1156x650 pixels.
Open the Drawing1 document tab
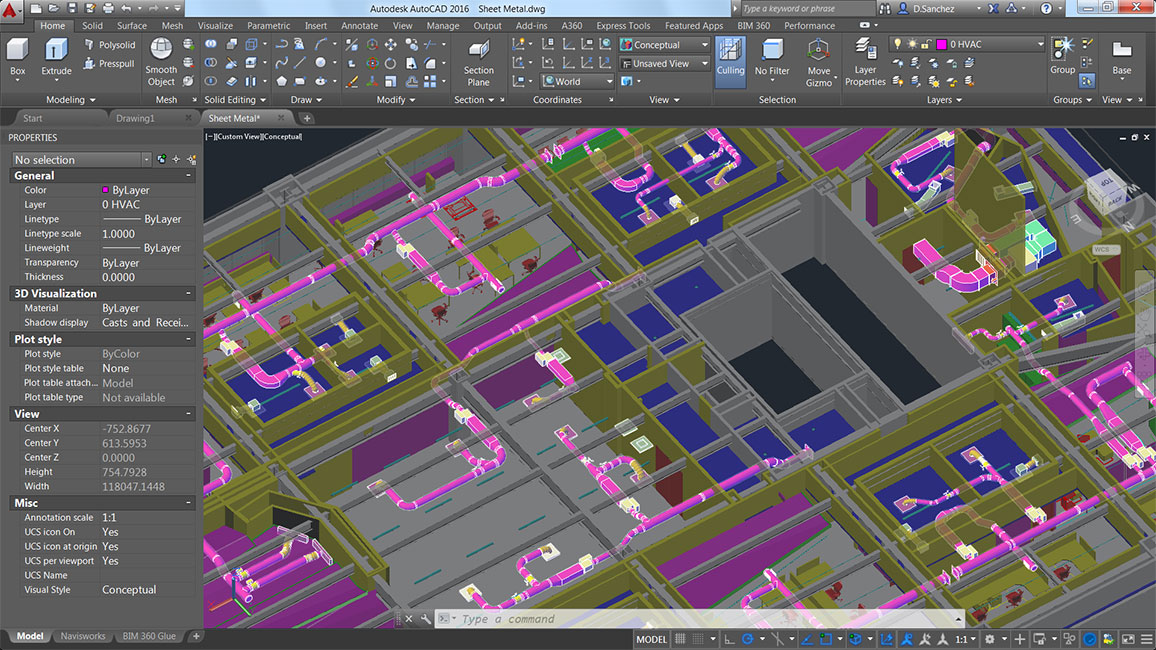(136, 118)
